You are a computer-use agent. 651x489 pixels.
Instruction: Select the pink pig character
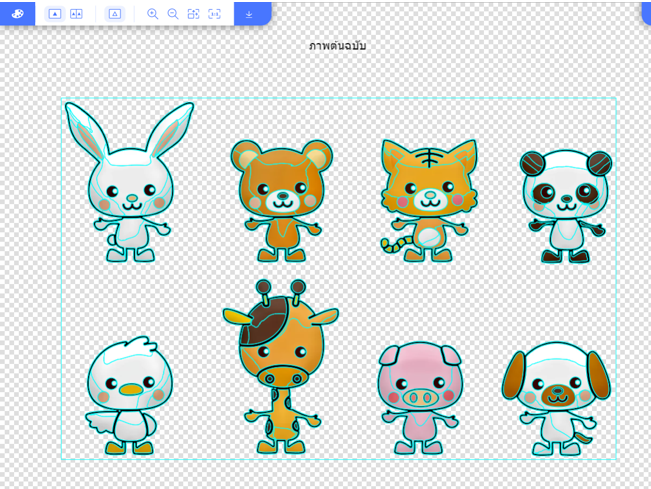coord(419,398)
